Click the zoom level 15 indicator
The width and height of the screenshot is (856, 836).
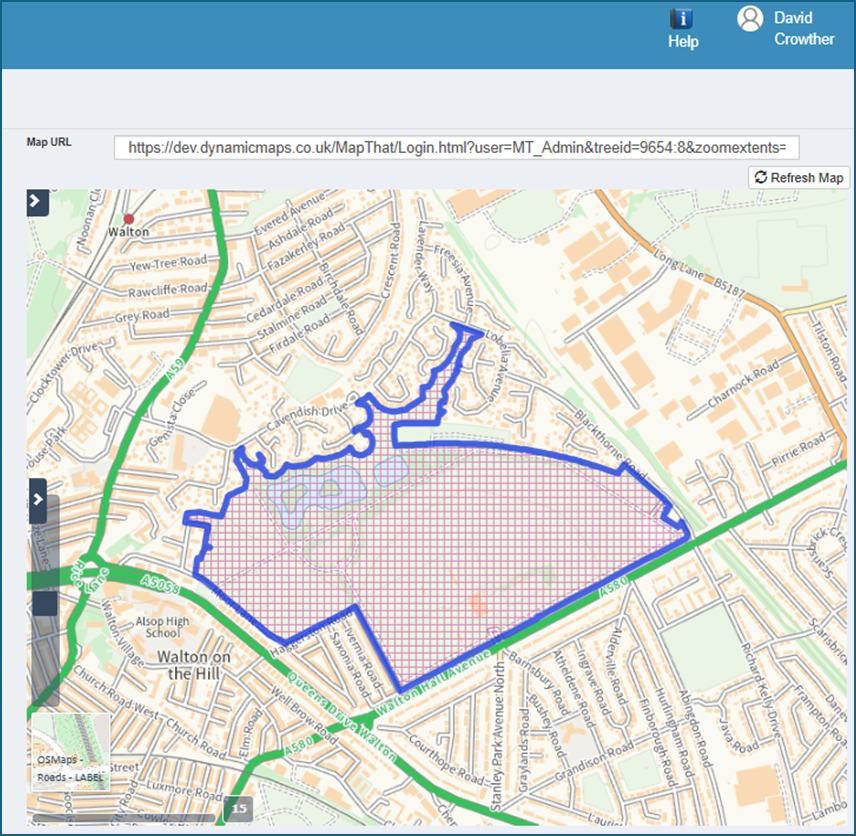(239, 809)
